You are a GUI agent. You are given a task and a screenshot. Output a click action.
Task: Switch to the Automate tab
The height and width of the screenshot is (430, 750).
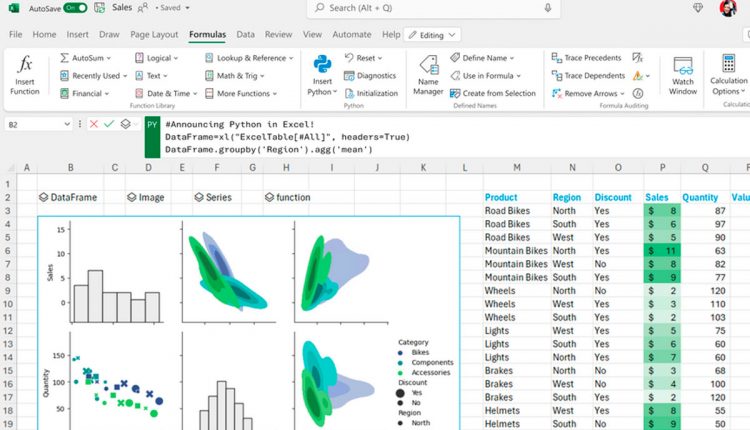click(352, 34)
